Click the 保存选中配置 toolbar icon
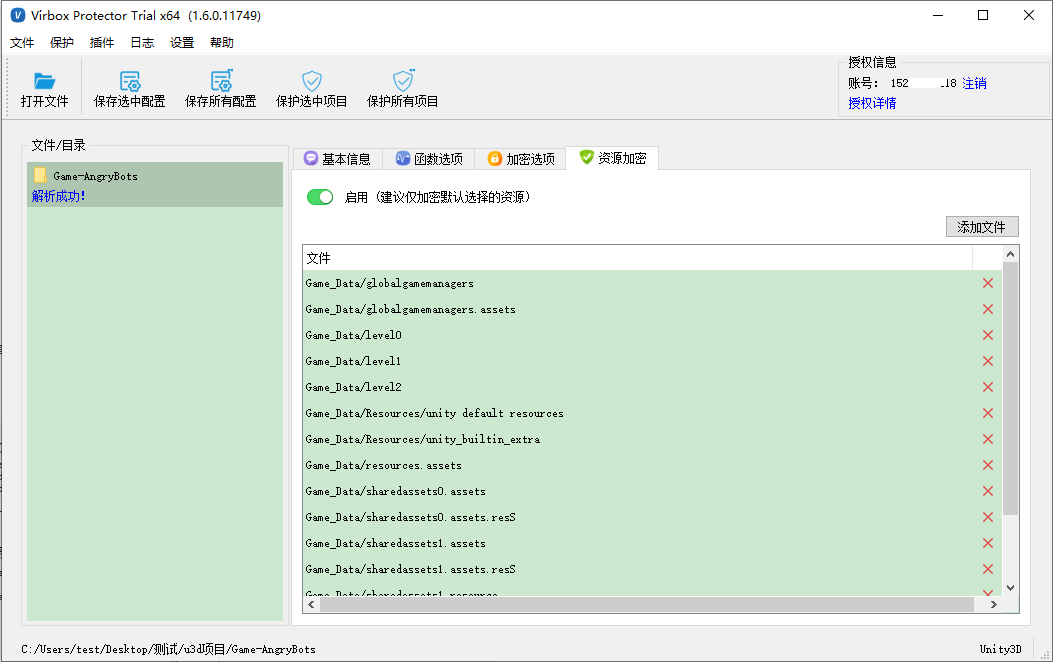The height and width of the screenshot is (662, 1053). coord(130,81)
